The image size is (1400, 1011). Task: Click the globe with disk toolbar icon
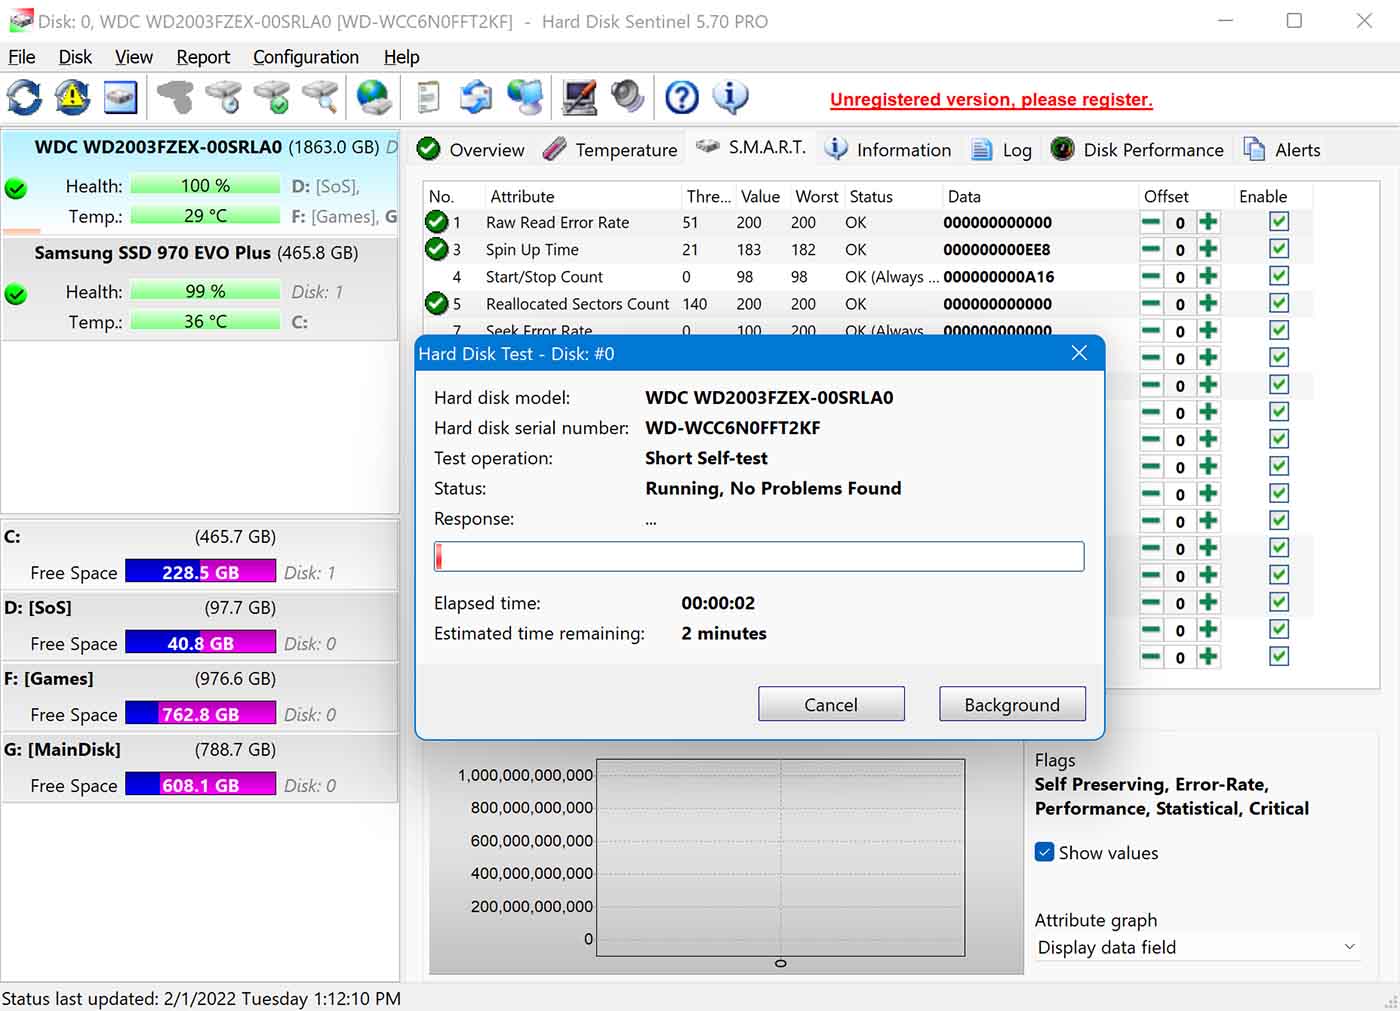click(374, 97)
